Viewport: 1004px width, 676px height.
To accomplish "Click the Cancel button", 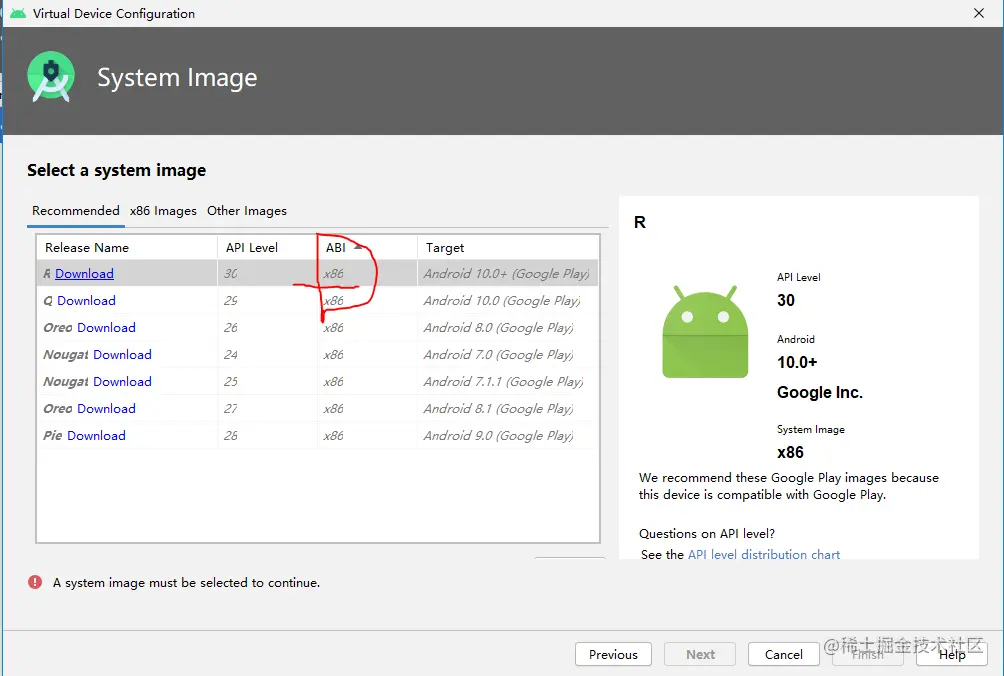I will pyautogui.click(x=784, y=654).
